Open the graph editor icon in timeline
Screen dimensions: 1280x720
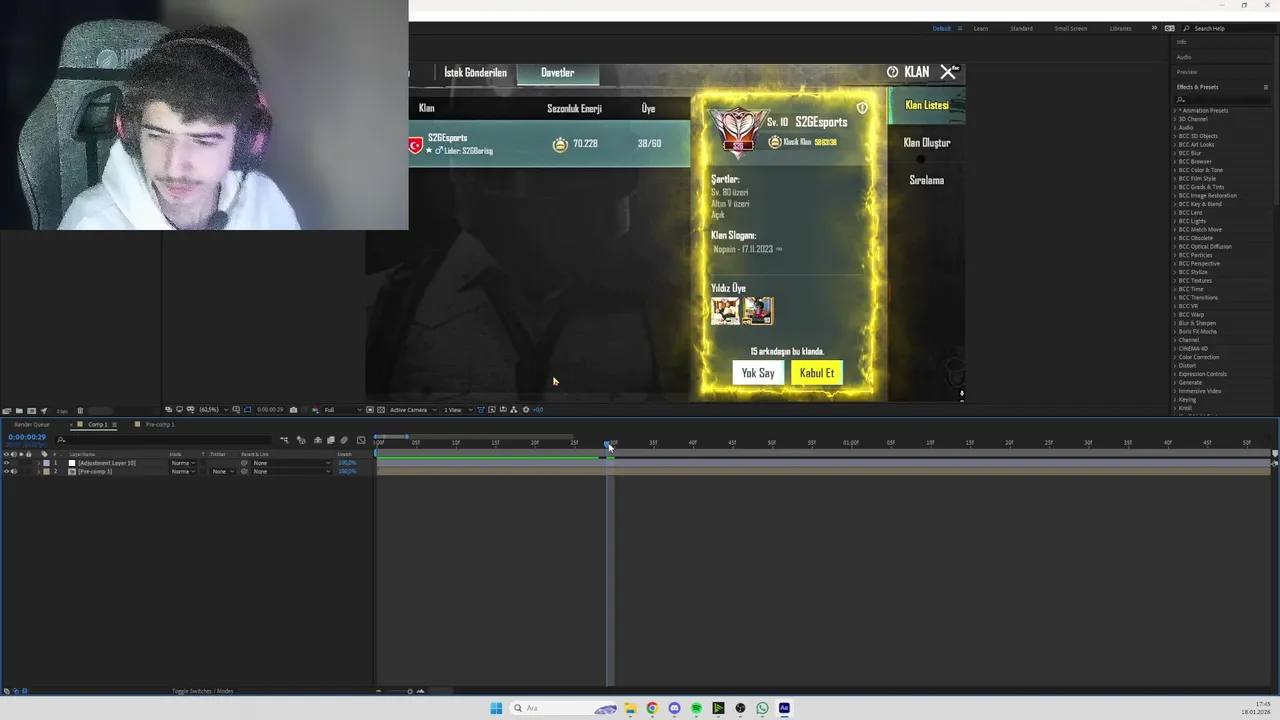[x=361, y=440]
